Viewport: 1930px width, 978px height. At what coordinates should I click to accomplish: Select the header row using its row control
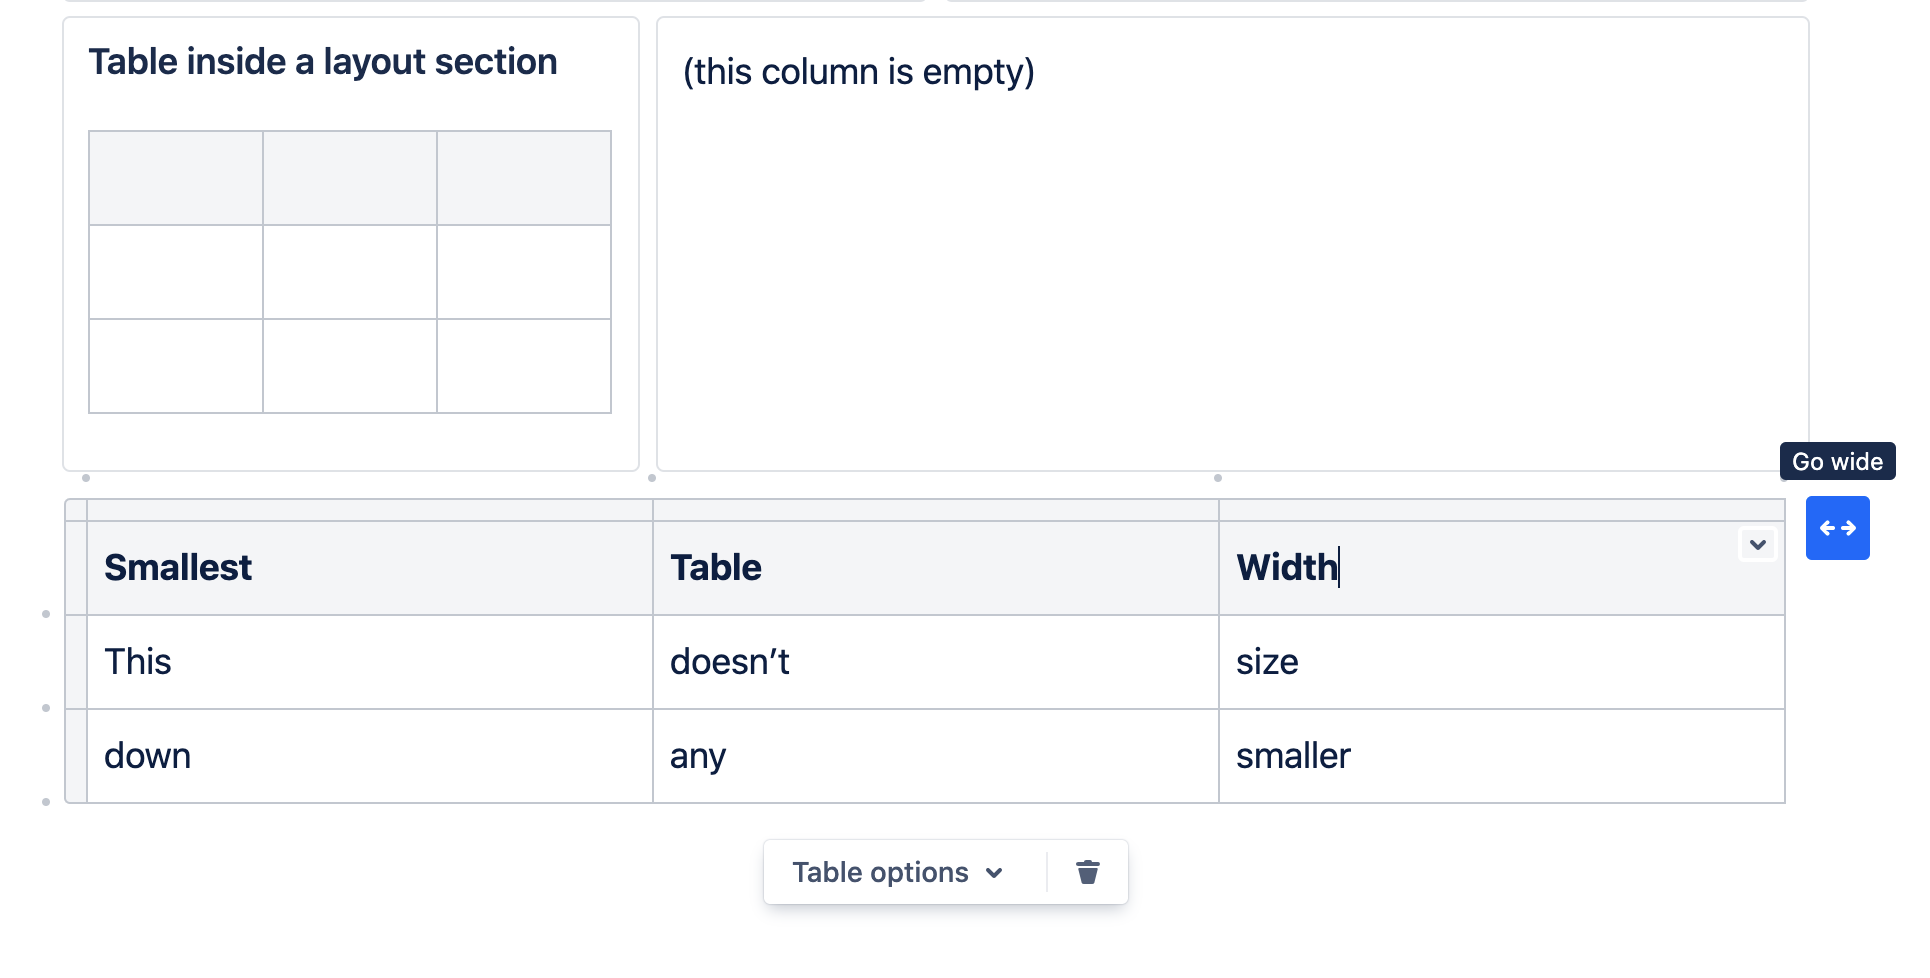pos(76,567)
